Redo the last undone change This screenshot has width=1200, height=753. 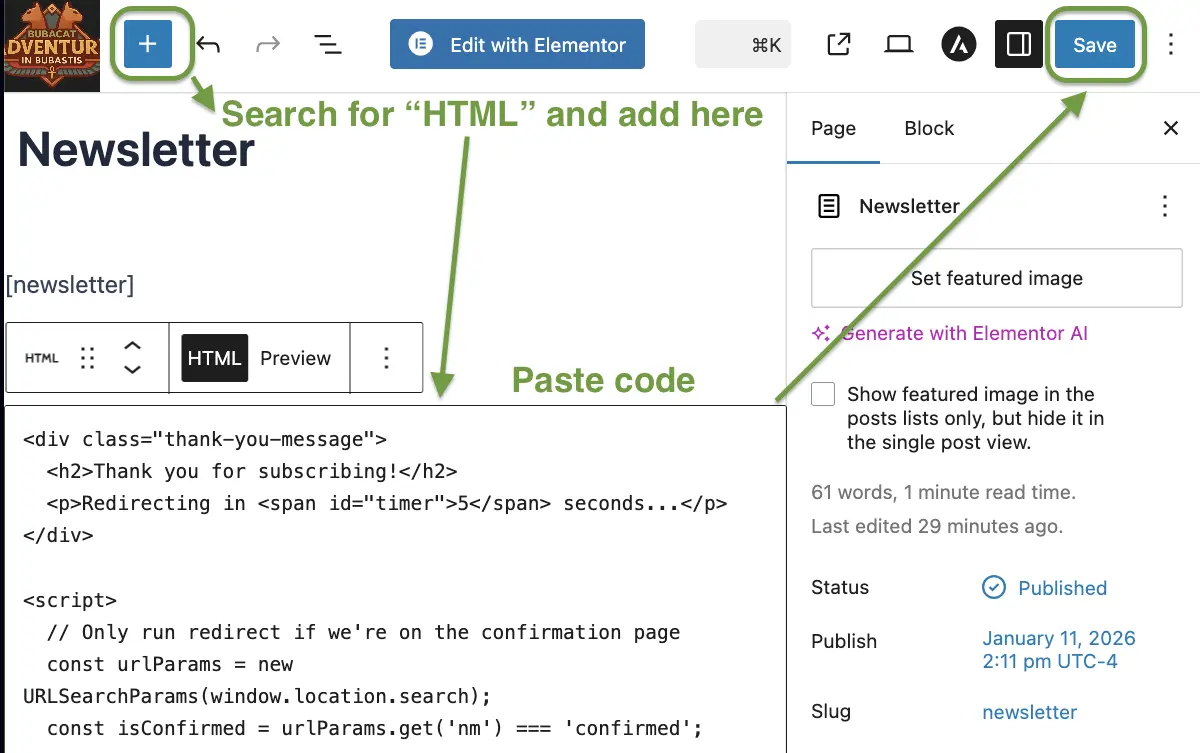pos(268,44)
